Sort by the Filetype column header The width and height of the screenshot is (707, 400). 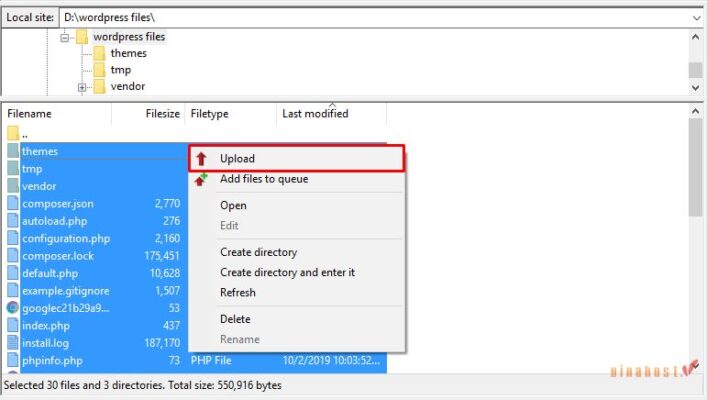[230, 114]
